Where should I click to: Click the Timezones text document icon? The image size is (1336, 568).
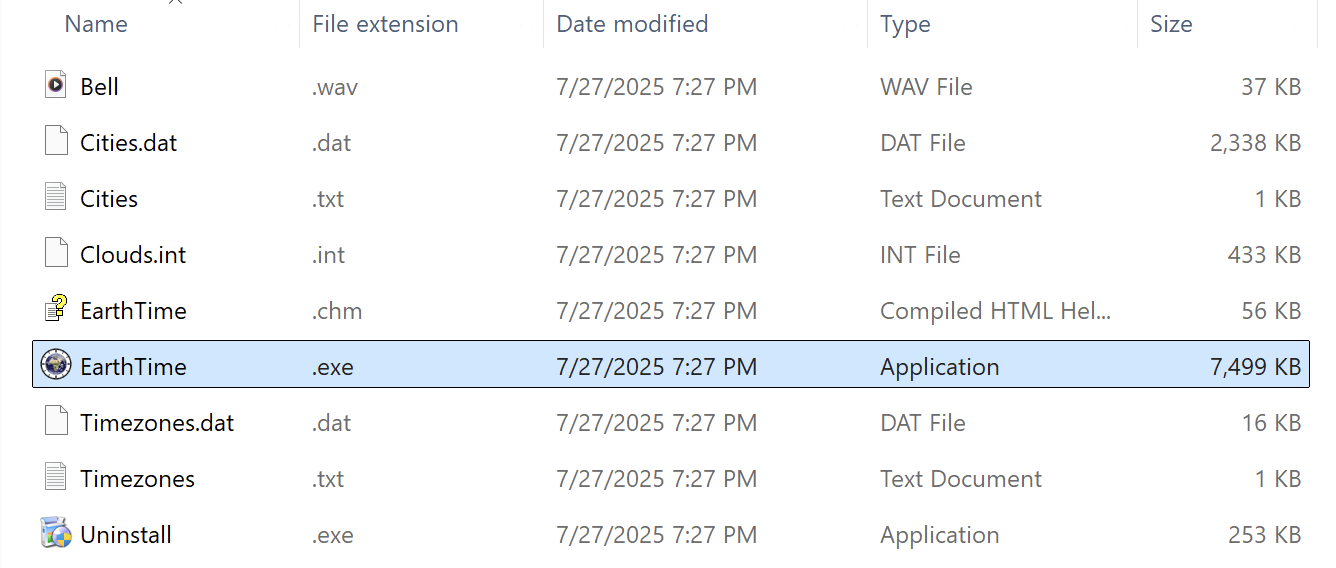(56, 478)
